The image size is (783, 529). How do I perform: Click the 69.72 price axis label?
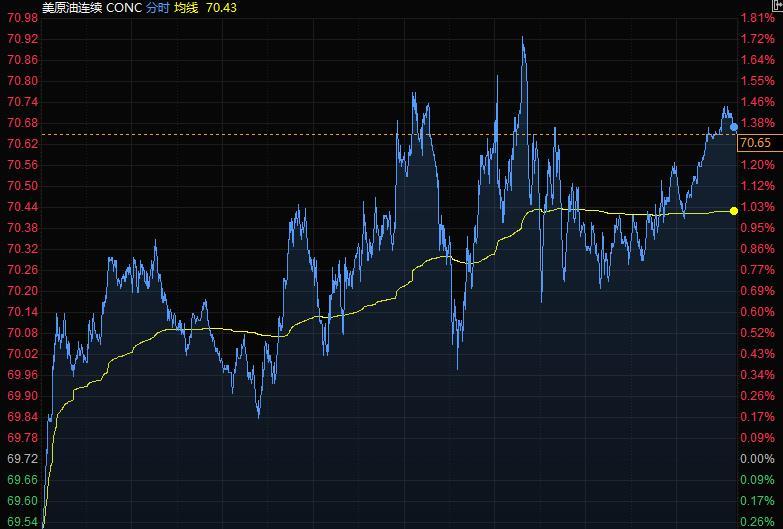[22, 459]
